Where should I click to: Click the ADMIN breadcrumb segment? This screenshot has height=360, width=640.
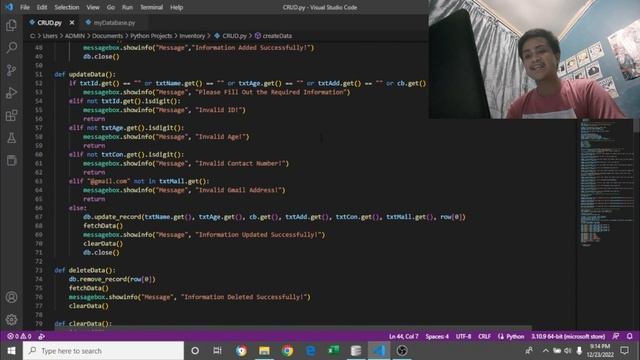click(x=75, y=36)
